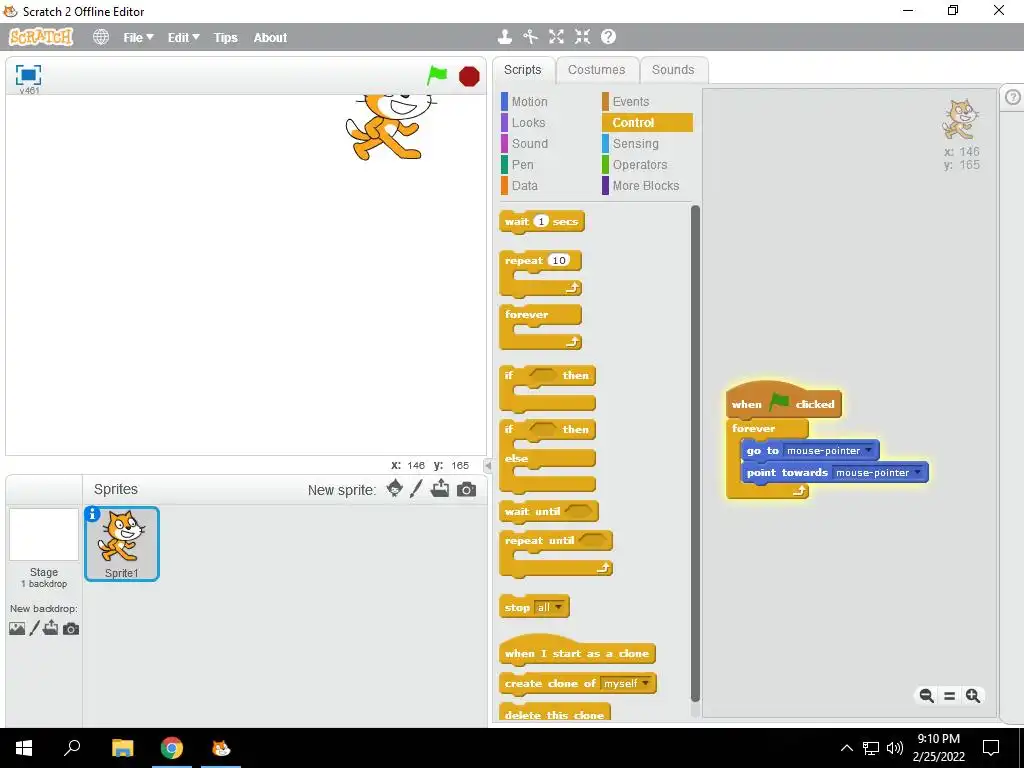Open Chrome from the taskbar

172,748
